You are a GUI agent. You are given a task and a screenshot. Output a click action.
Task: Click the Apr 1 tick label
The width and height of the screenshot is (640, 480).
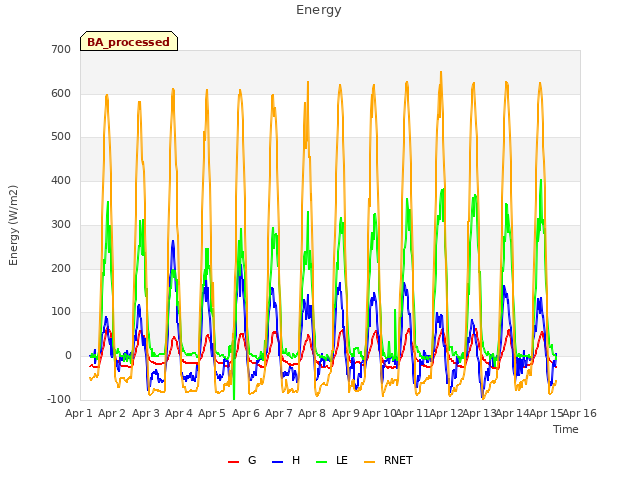pyautogui.click(x=79, y=413)
